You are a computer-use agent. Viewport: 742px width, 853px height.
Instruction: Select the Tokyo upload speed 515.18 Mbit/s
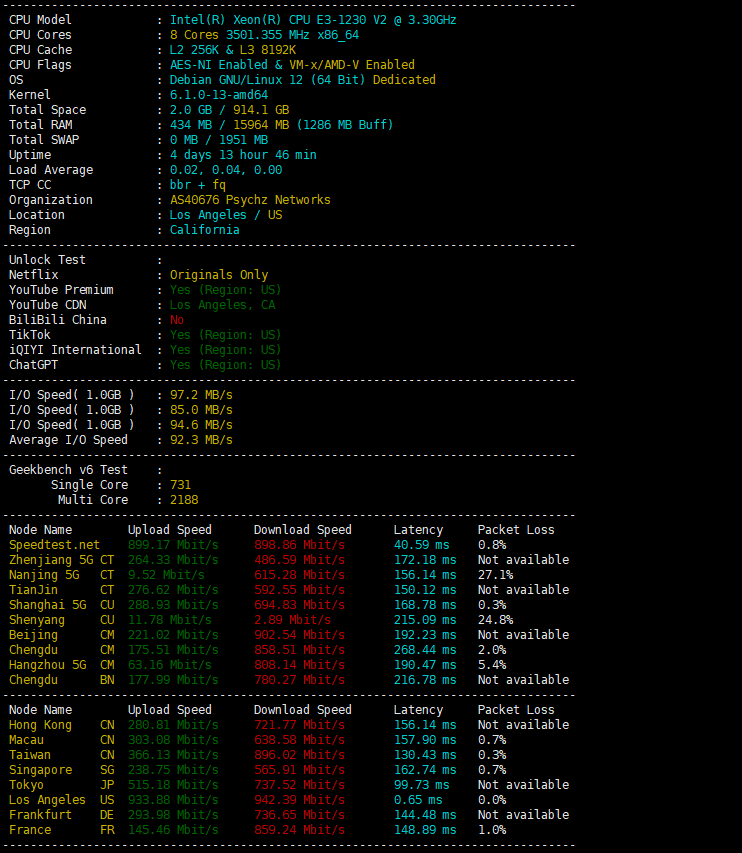(x=173, y=785)
